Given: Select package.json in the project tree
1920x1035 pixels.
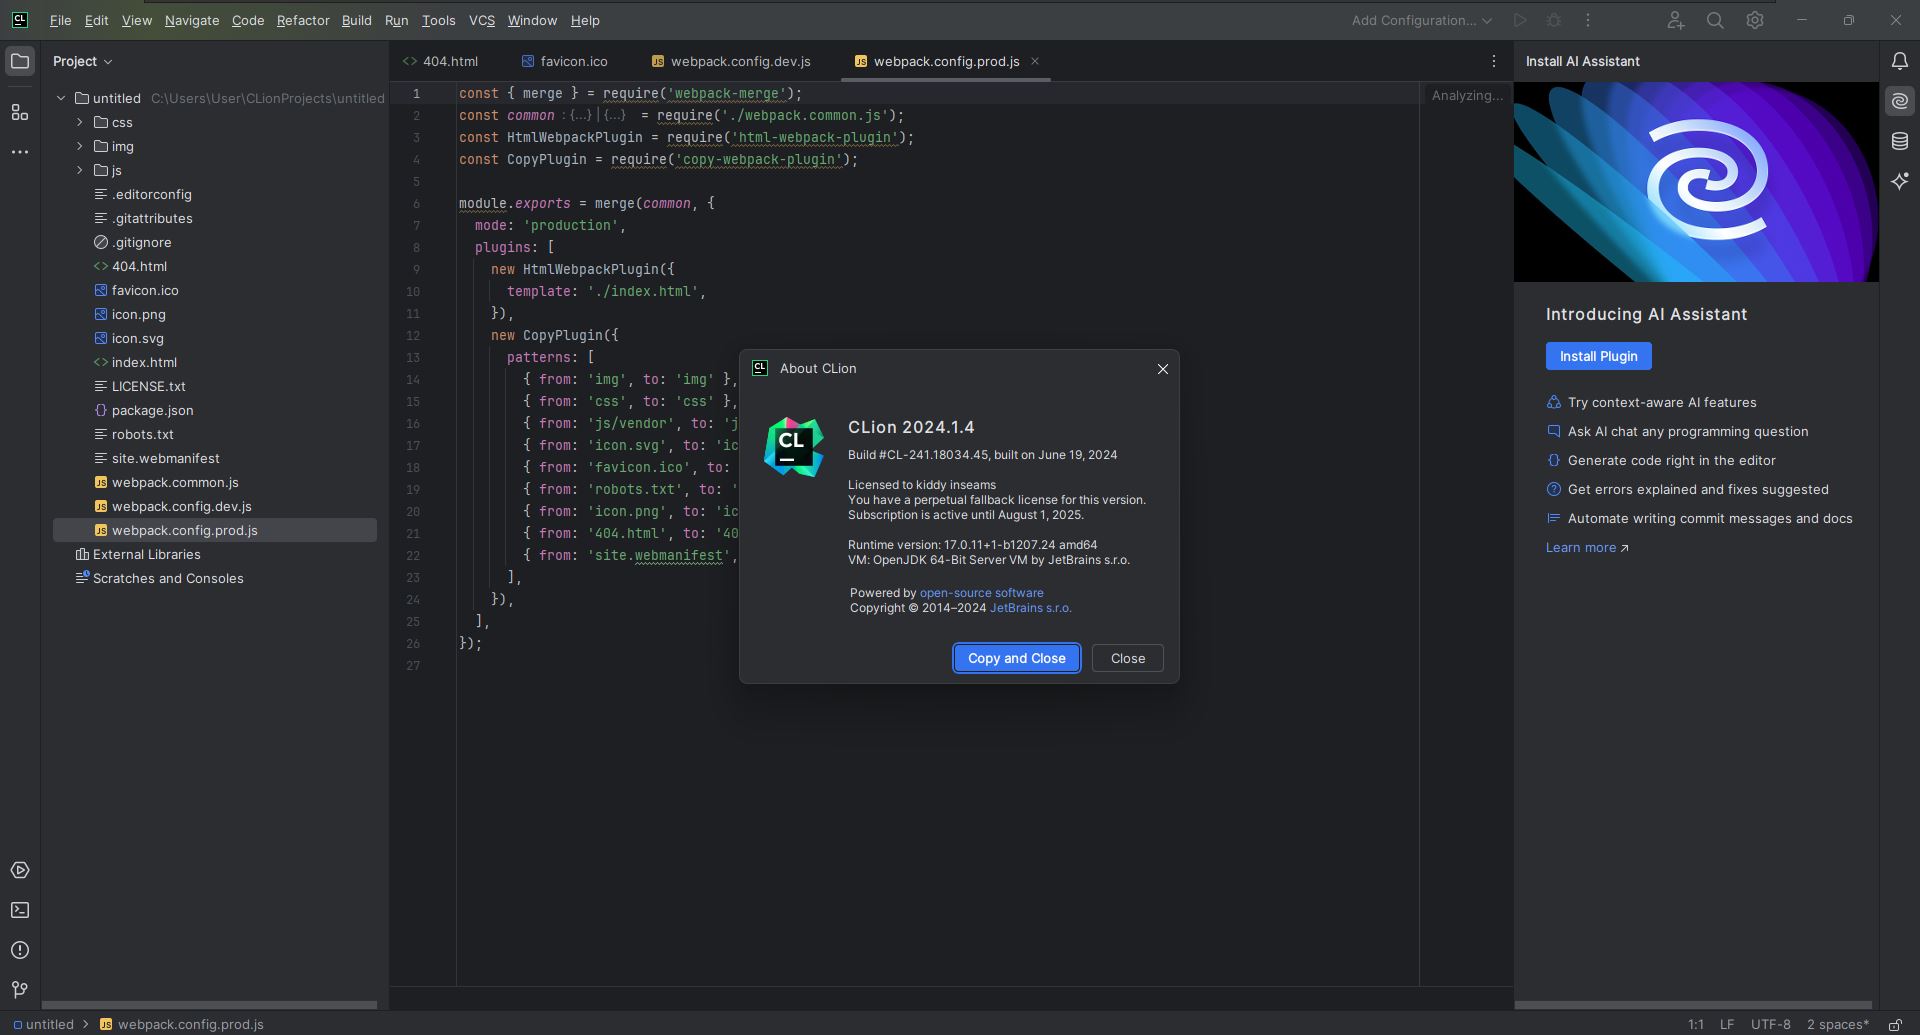Looking at the screenshot, I should (x=152, y=410).
